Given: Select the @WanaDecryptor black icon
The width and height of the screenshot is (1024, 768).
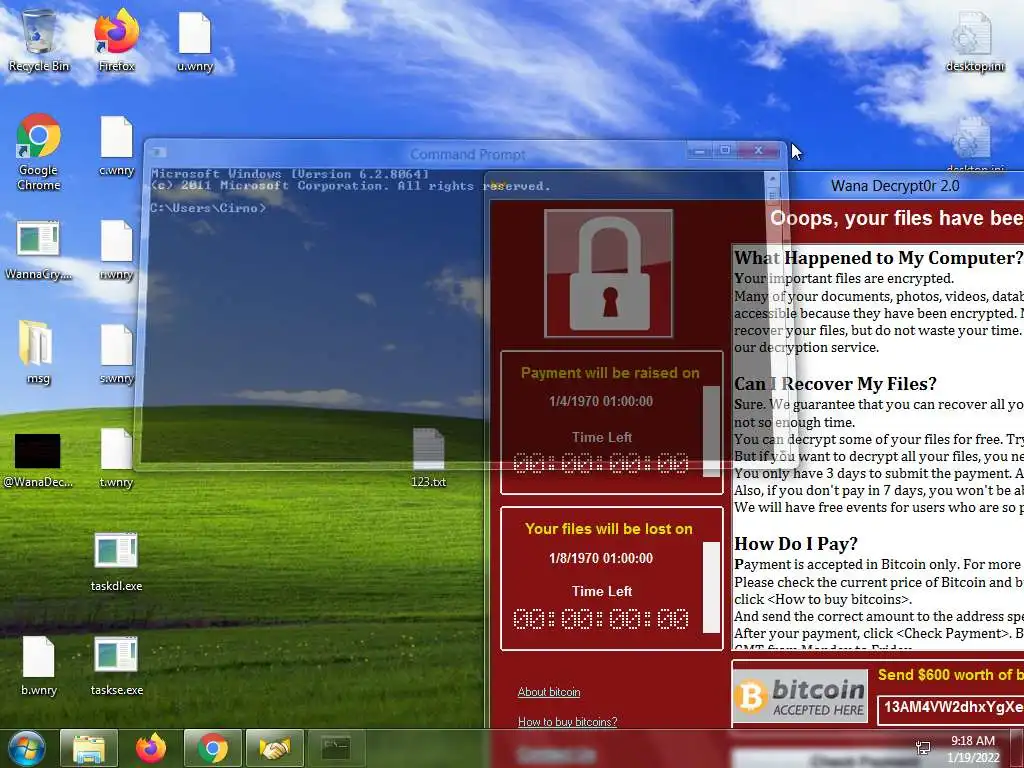Looking at the screenshot, I should click(x=38, y=460).
